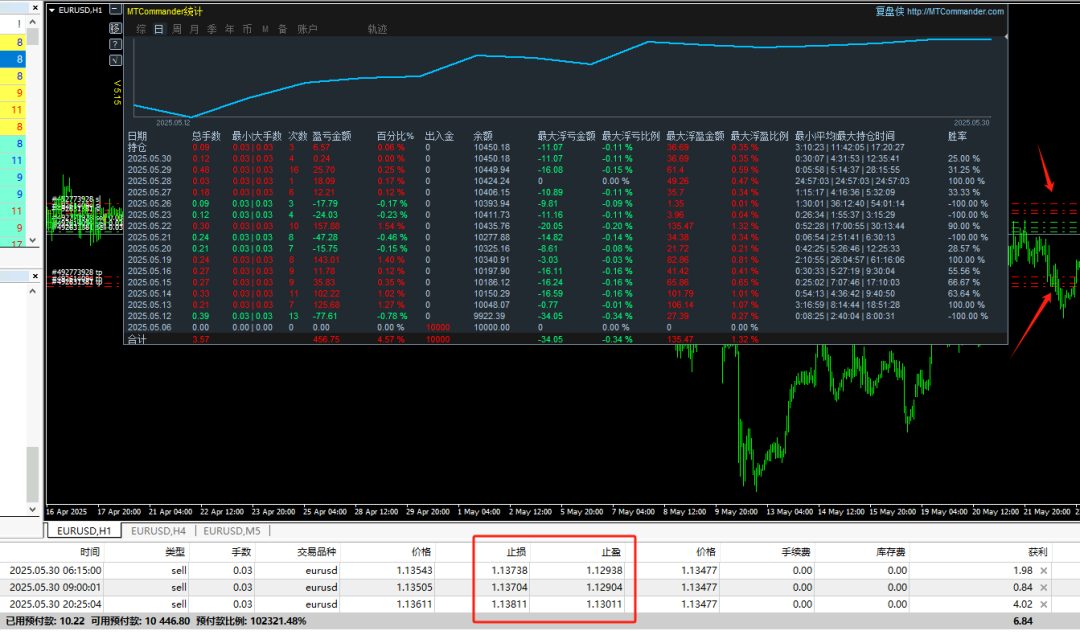
Task: Open the question mark help icon
Action: (x=116, y=44)
